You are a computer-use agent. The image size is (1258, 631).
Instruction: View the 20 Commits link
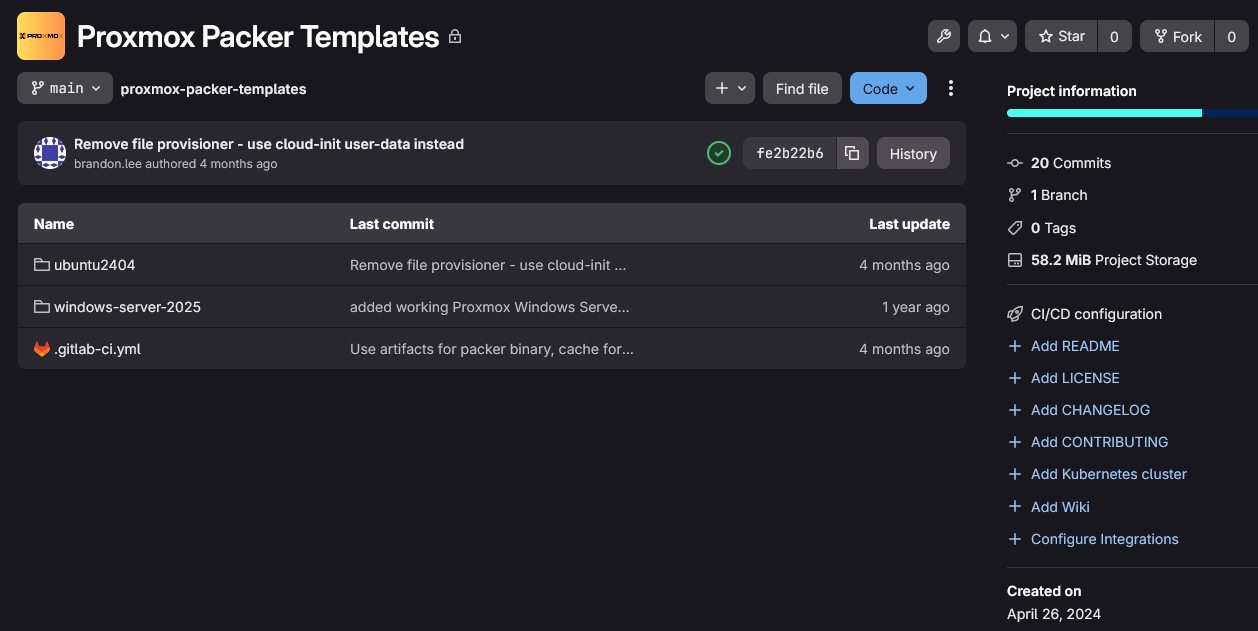coord(1071,163)
